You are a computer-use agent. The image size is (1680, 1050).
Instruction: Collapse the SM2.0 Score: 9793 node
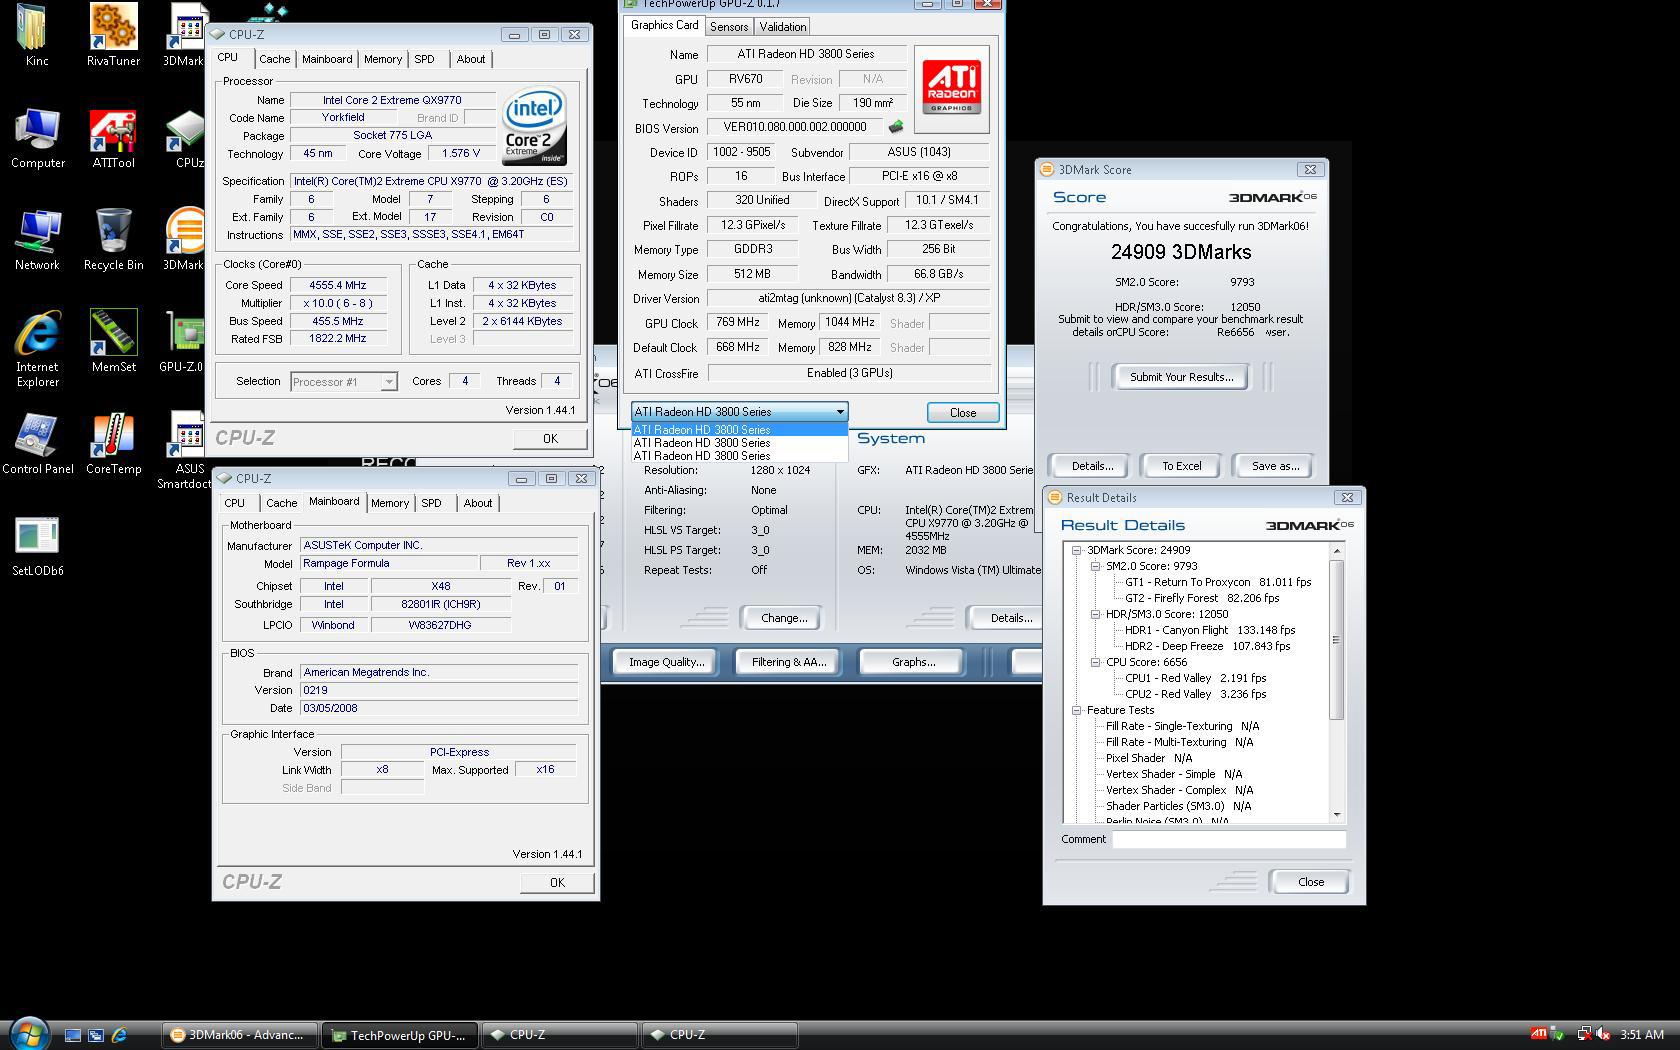click(x=1096, y=566)
